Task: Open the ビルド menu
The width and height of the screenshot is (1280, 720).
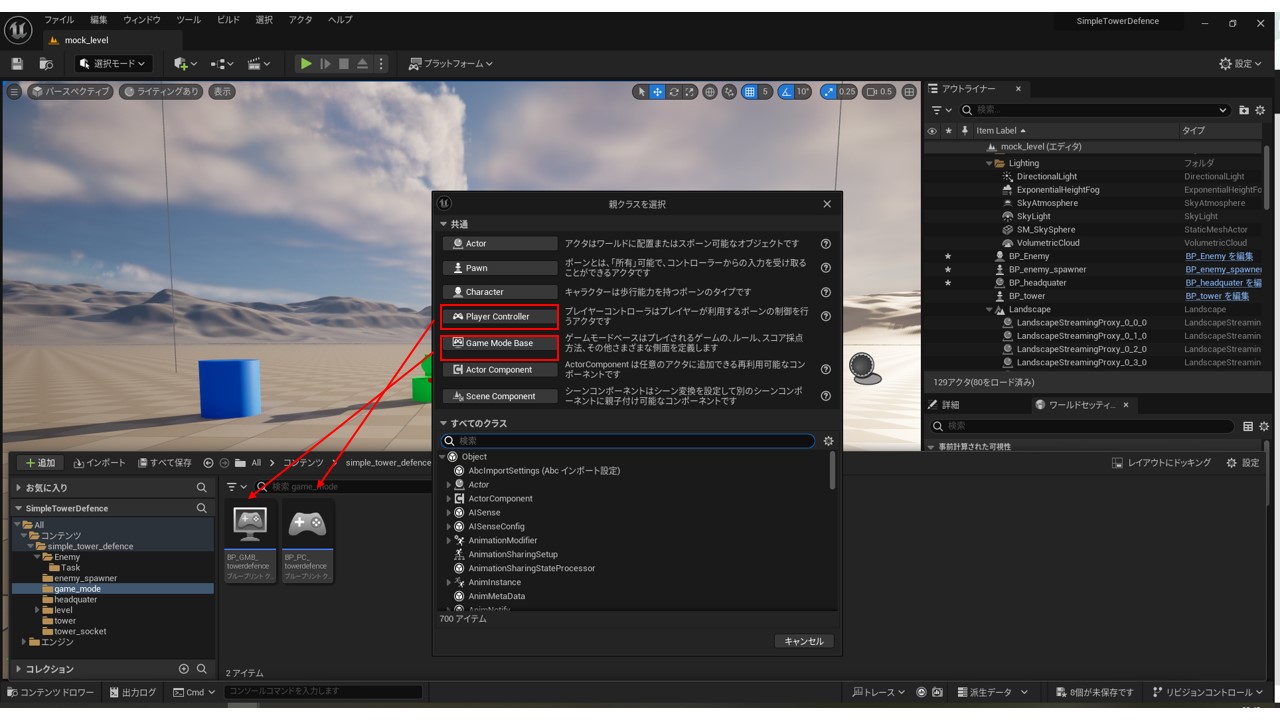Action: (x=227, y=19)
